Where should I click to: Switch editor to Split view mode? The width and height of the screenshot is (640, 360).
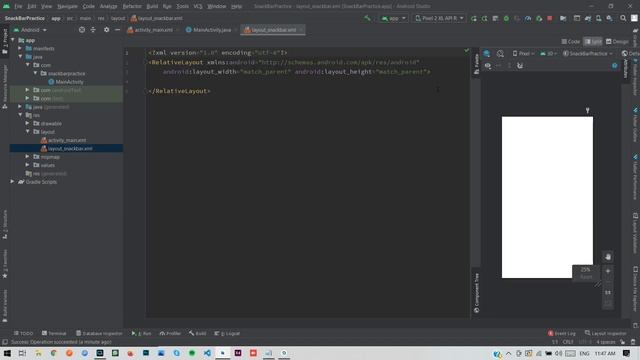pos(593,42)
